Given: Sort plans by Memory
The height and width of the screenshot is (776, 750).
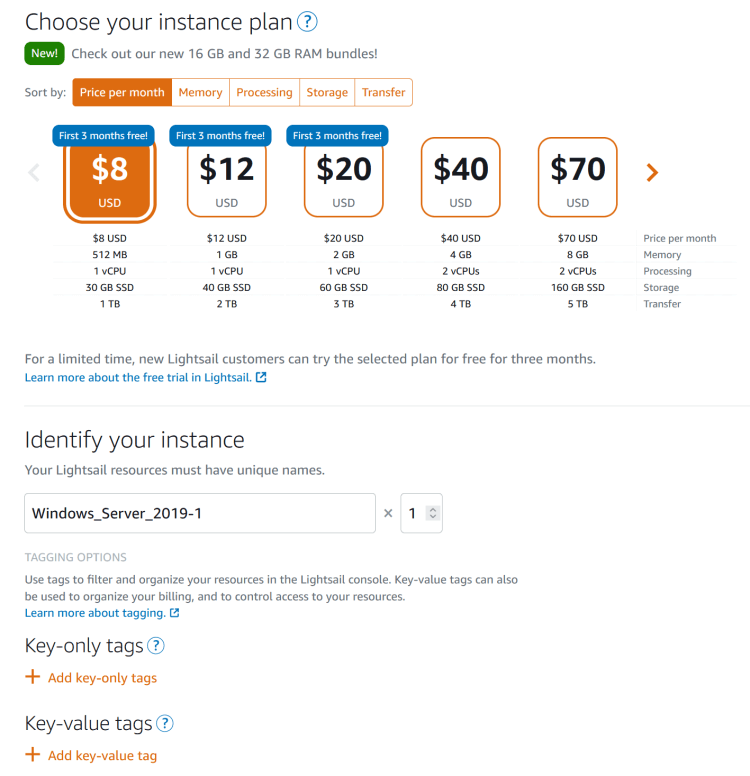Looking at the screenshot, I should click(200, 92).
